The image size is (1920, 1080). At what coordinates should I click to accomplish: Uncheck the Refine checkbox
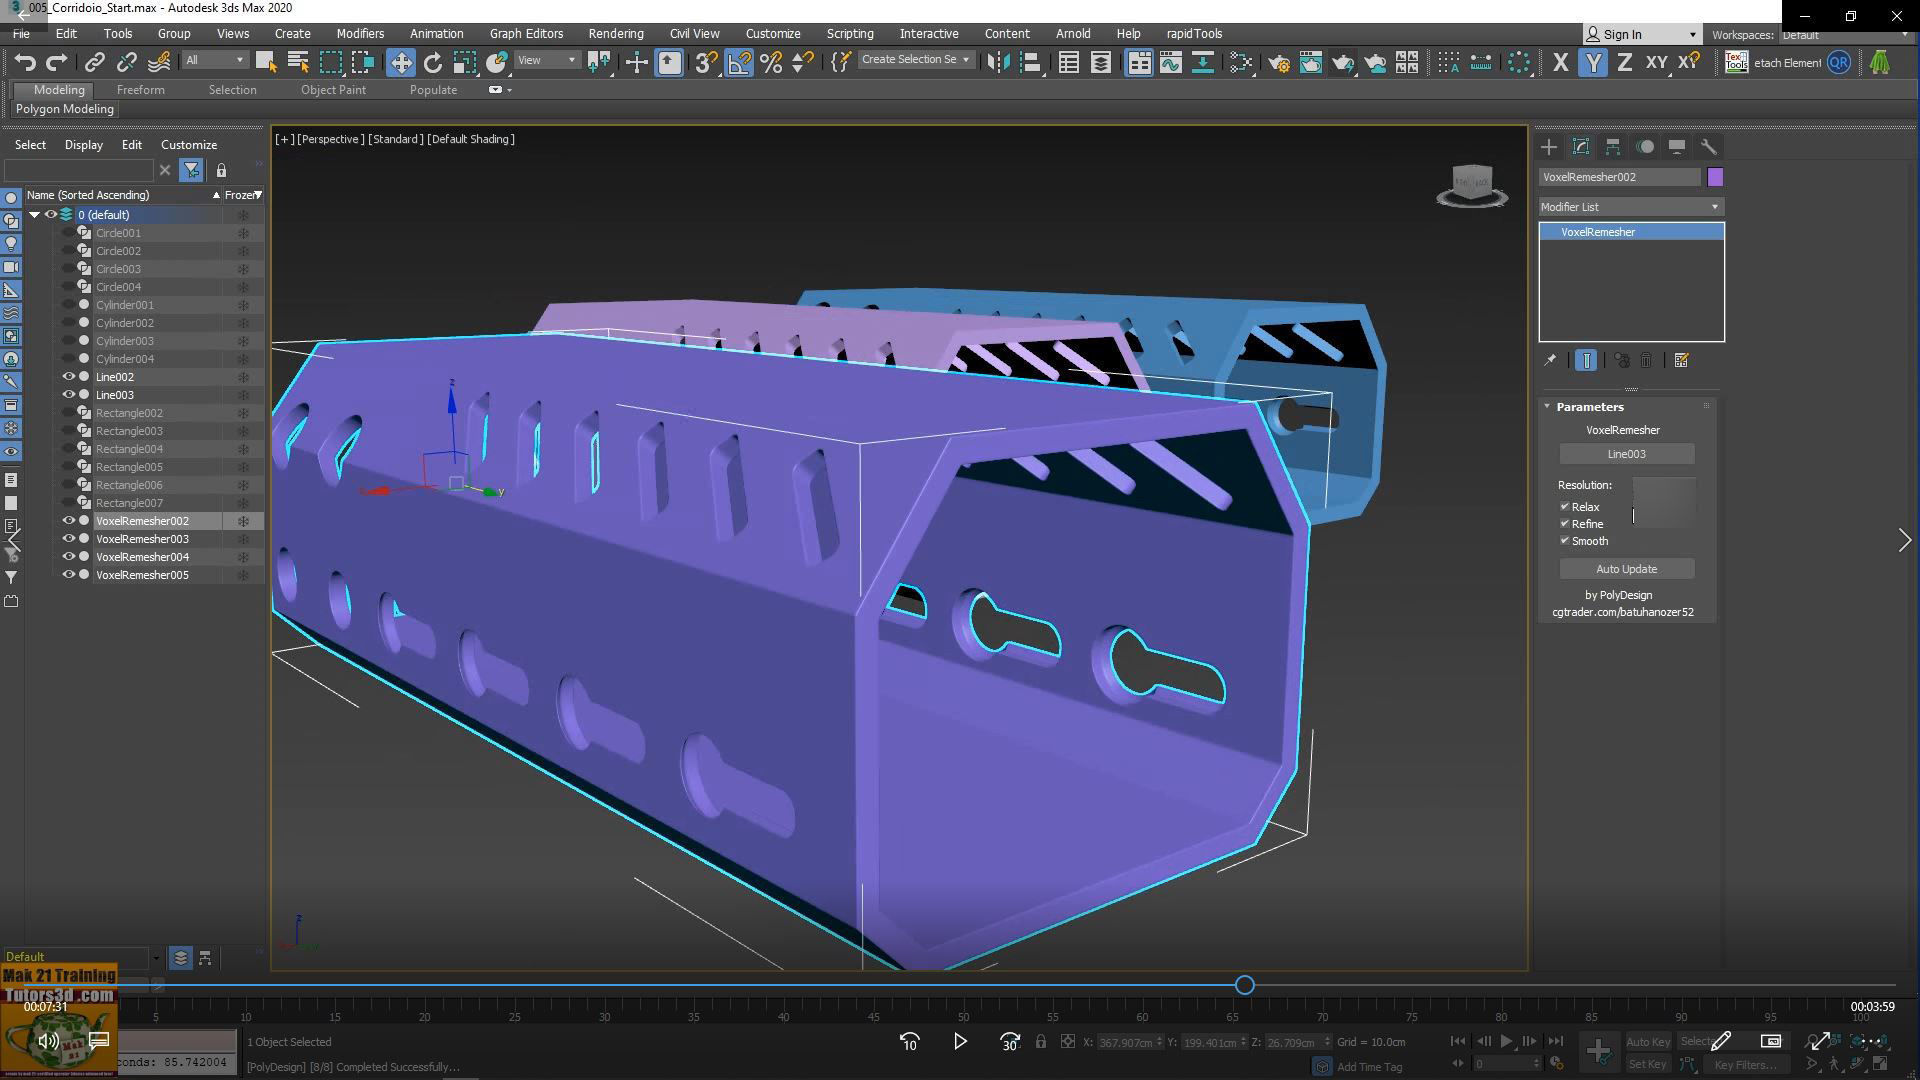pyautogui.click(x=1565, y=524)
